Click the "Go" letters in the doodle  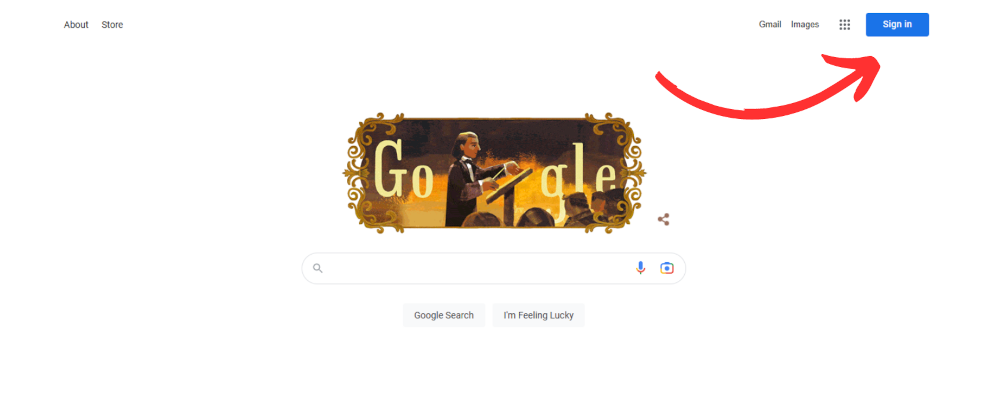(404, 169)
